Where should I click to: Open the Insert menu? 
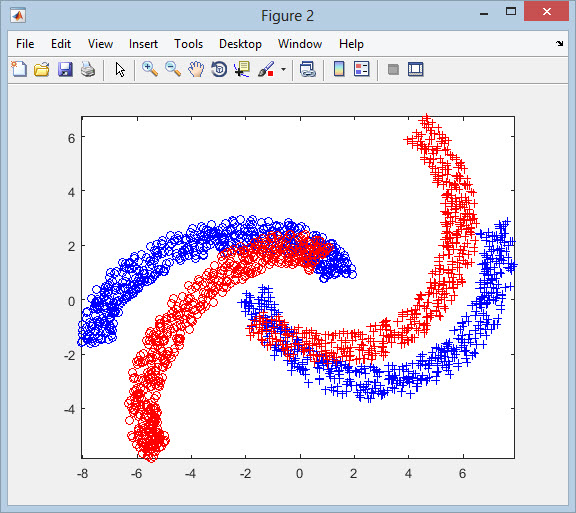pos(143,44)
